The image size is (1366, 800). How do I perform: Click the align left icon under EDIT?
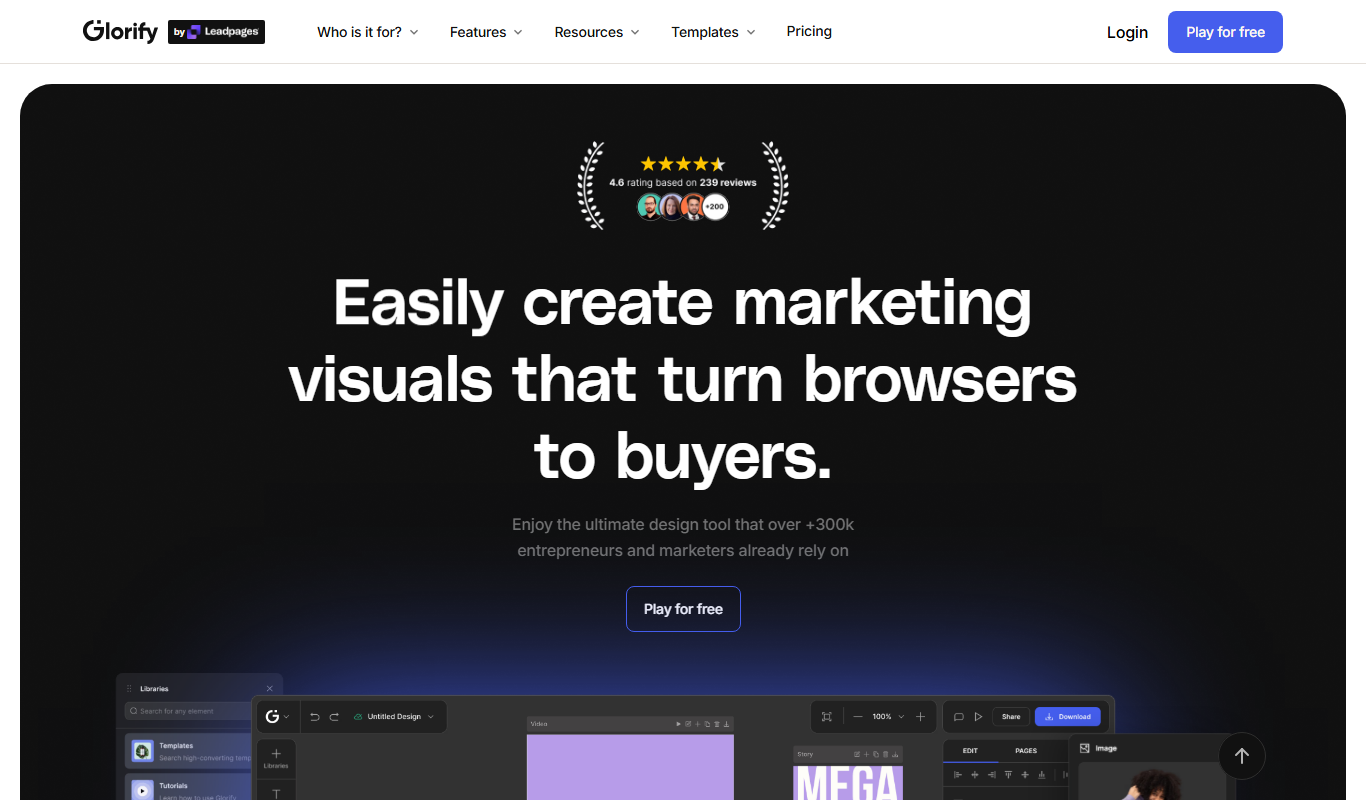tap(957, 775)
